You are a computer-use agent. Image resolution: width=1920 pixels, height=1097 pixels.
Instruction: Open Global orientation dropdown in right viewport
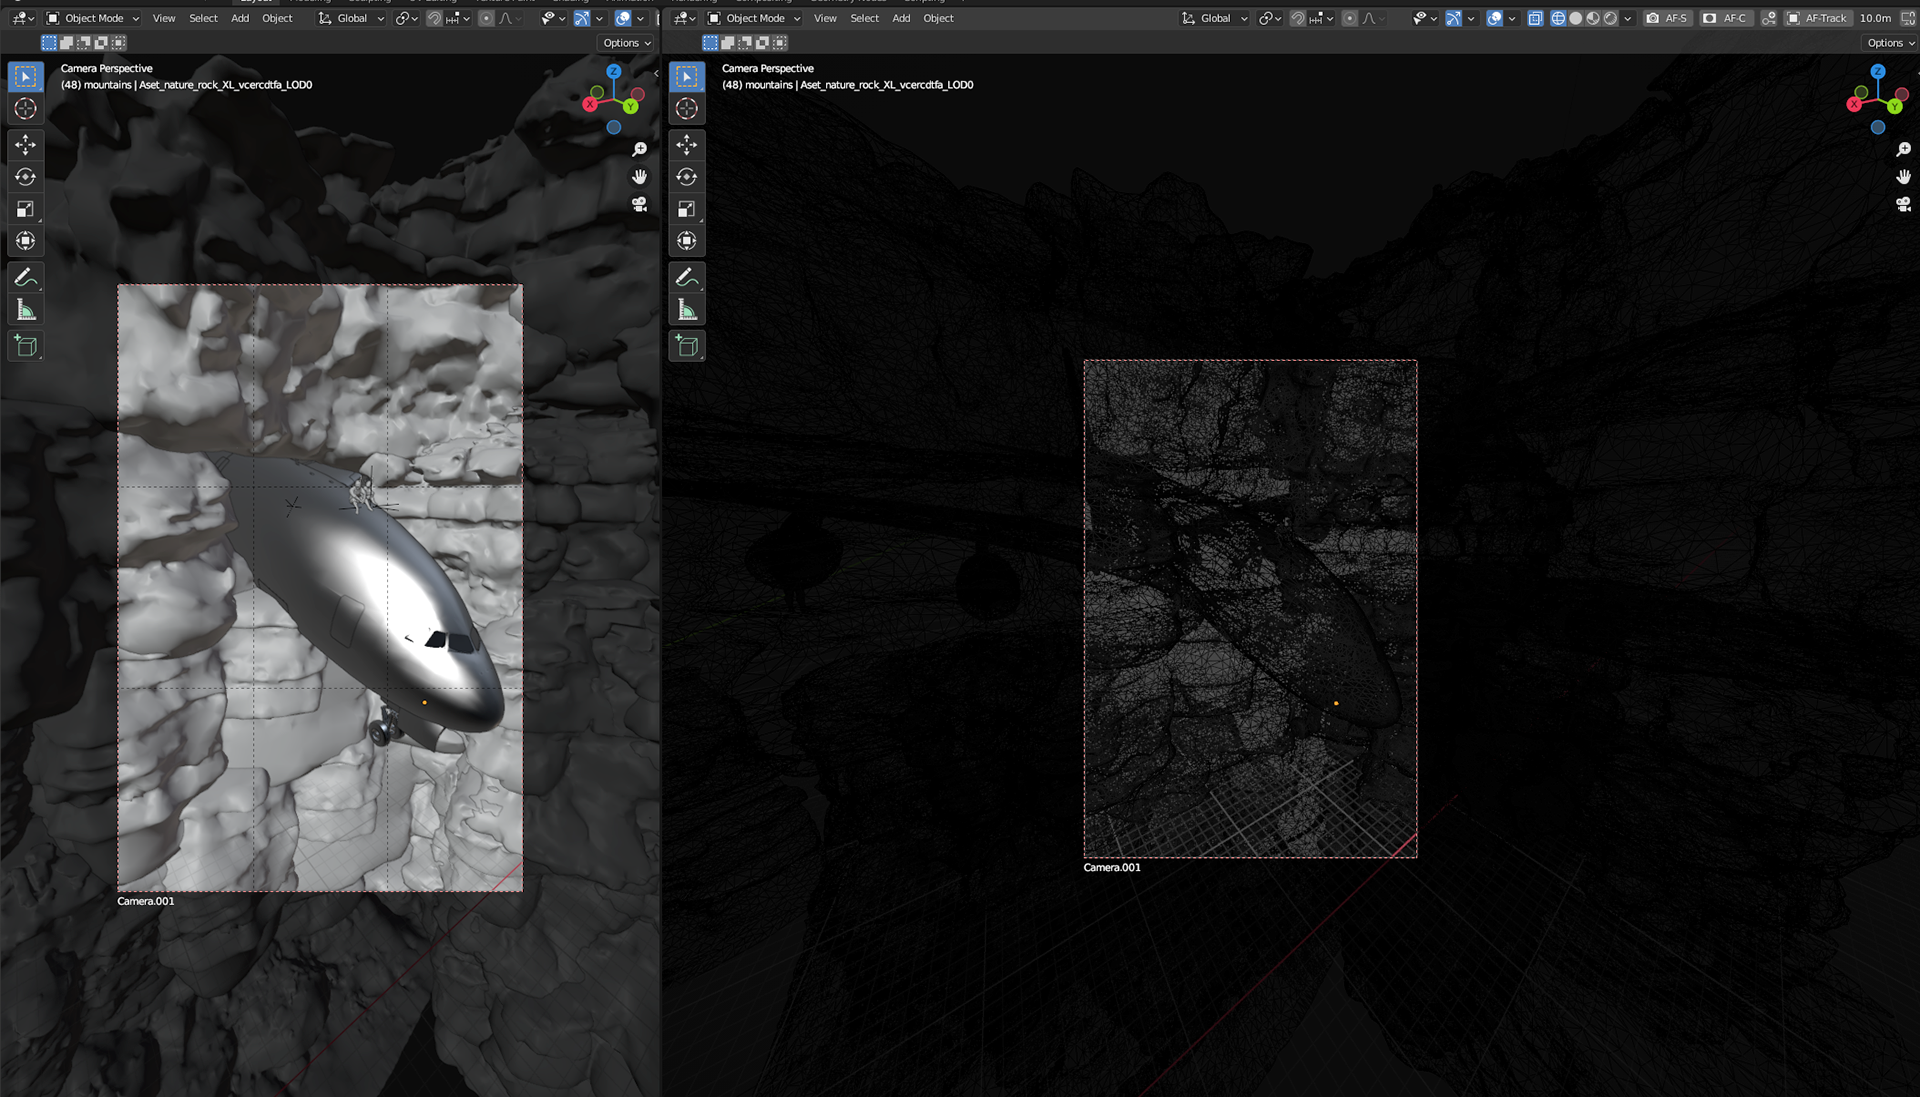click(1215, 18)
